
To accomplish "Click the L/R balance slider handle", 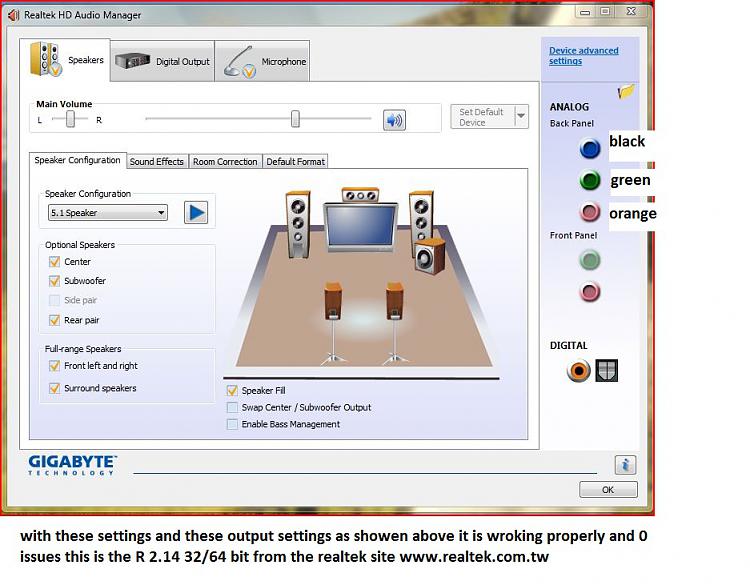I will tap(70, 119).
